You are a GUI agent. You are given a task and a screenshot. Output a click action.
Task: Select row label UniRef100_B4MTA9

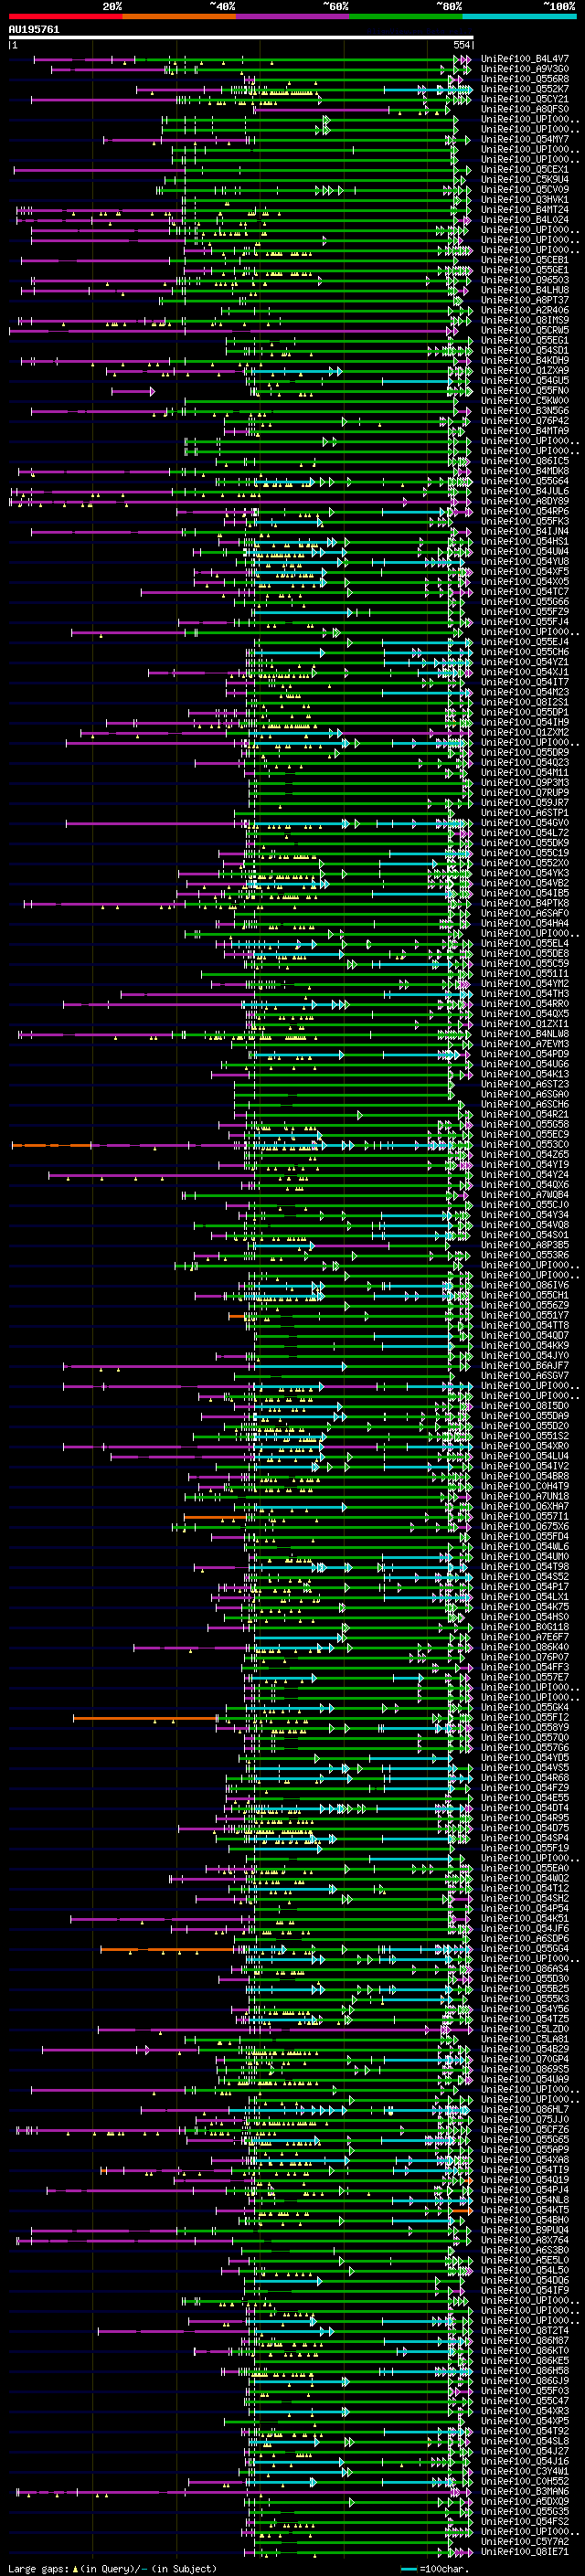pyautogui.click(x=525, y=431)
